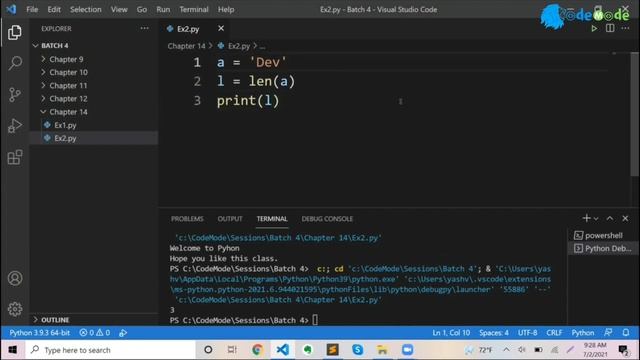Open notifications bell in status bar
640x360 pixels.
pos(626,333)
